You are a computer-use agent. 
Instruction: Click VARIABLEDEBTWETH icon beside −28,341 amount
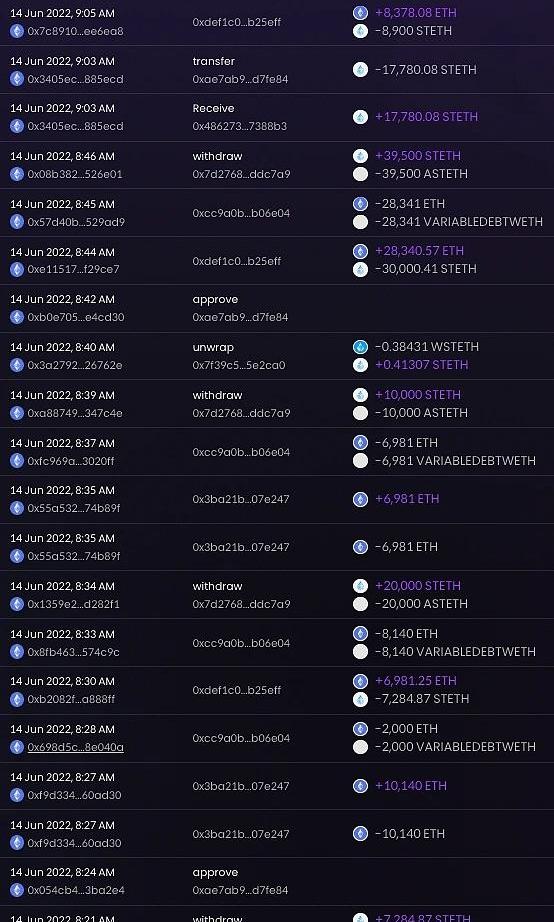click(x=361, y=222)
